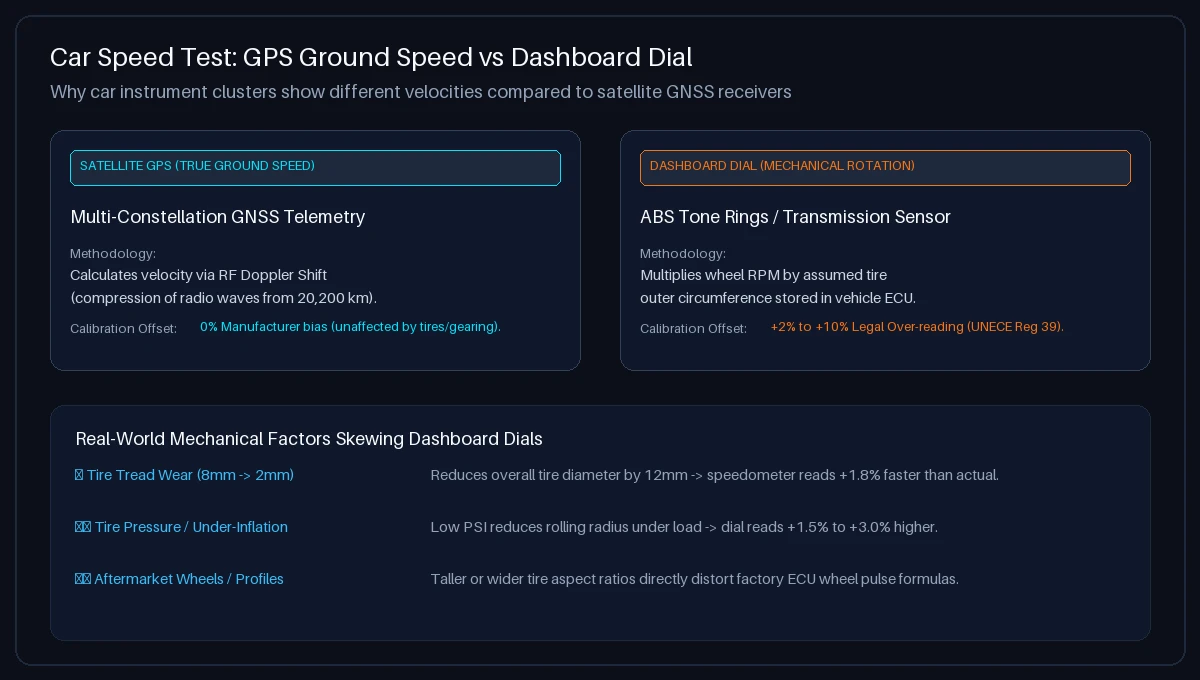Click 'Real-World Mechanical Factors Skewing Dashboard Dials' heading

(x=309, y=439)
